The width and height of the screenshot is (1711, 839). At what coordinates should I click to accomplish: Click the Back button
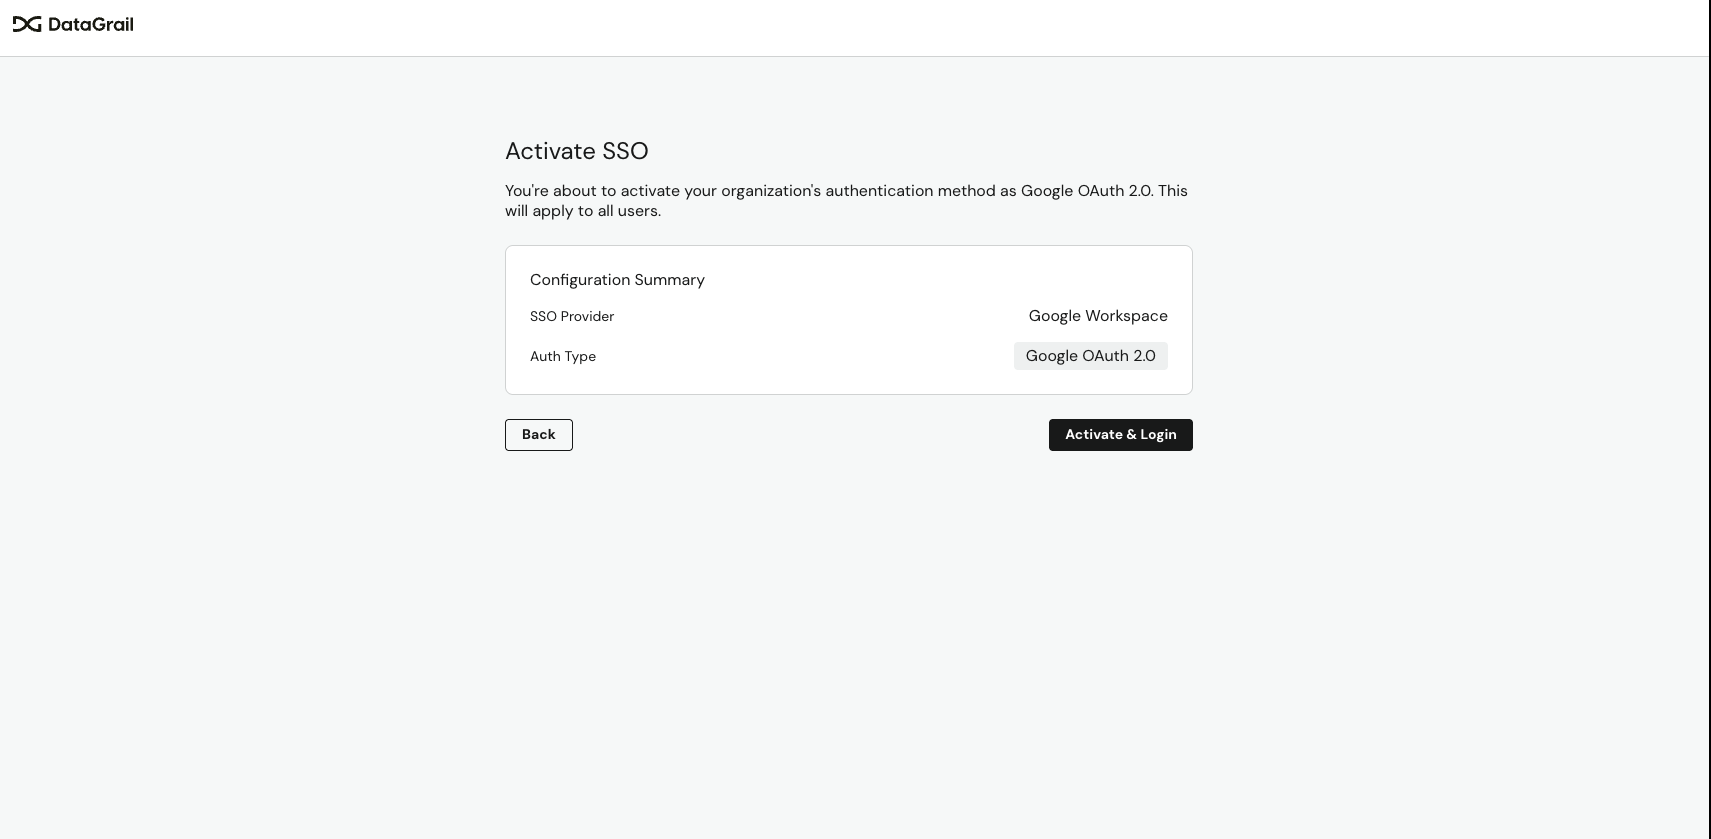539,435
